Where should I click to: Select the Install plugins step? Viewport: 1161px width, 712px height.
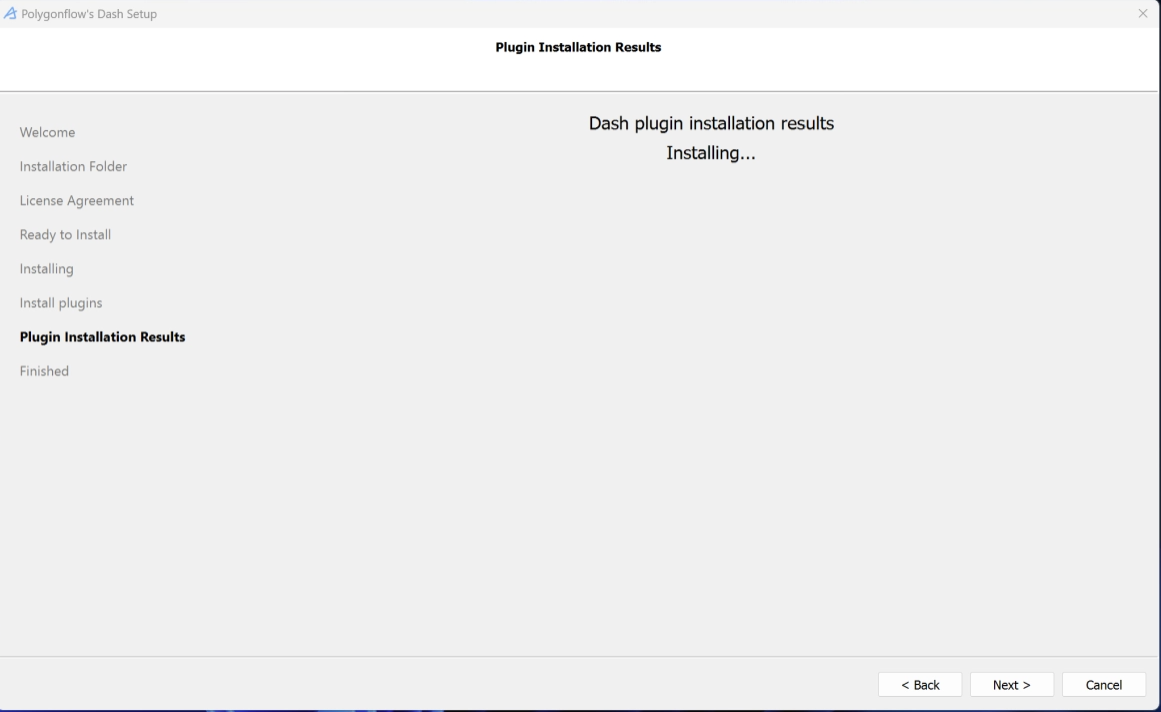click(x=61, y=302)
